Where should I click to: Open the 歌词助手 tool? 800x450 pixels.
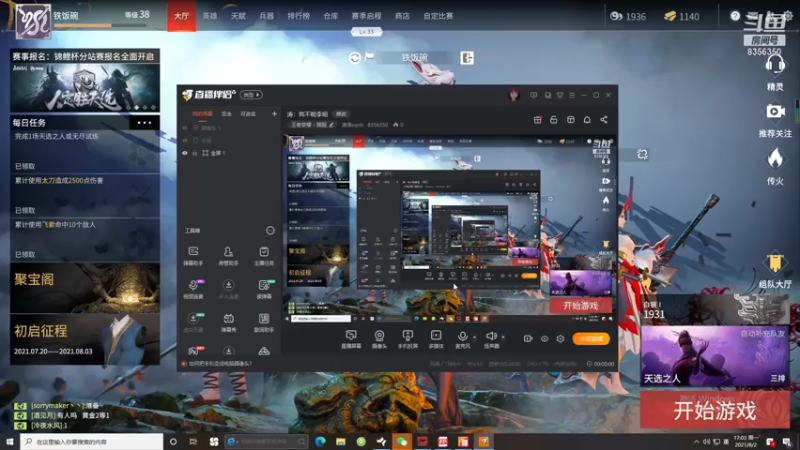click(264, 322)
